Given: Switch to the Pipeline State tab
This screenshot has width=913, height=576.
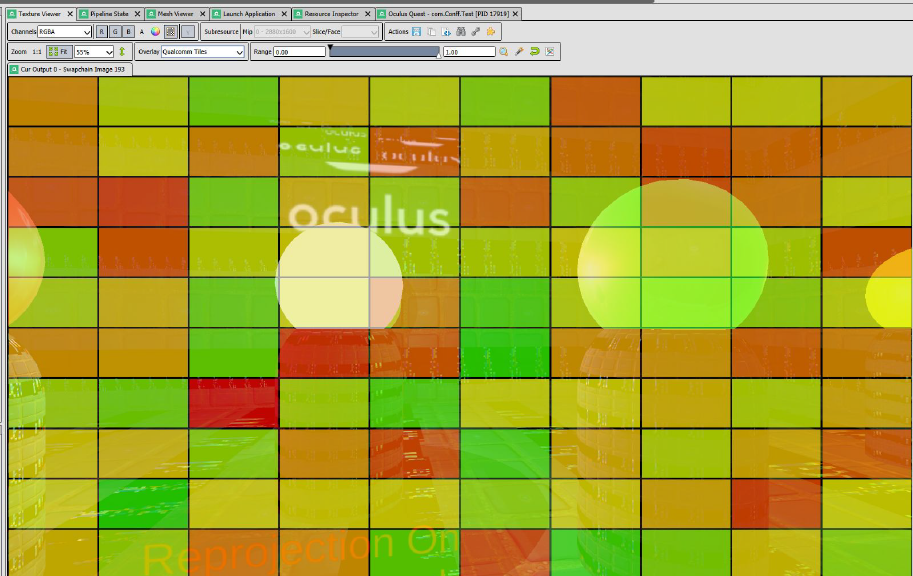Looking at the screenshot, I should point(109,13).
